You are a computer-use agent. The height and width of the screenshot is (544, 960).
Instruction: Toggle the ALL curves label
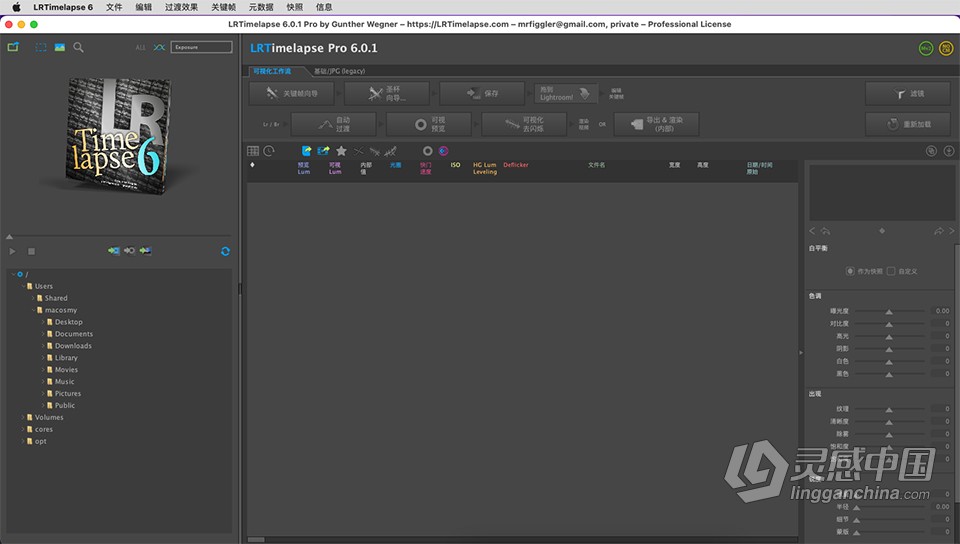click(141, 47)
